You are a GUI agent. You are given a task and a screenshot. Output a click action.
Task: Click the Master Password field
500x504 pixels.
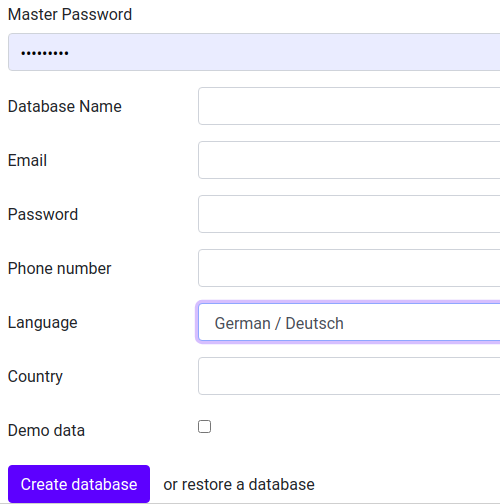[254, 52]
